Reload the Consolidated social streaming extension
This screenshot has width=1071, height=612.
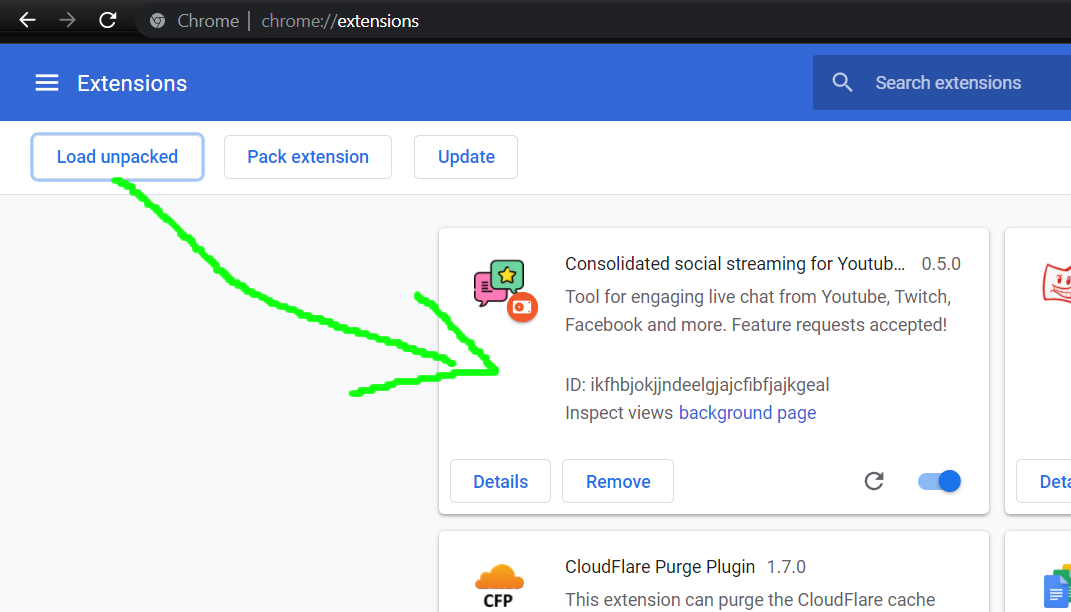(874, 482)
